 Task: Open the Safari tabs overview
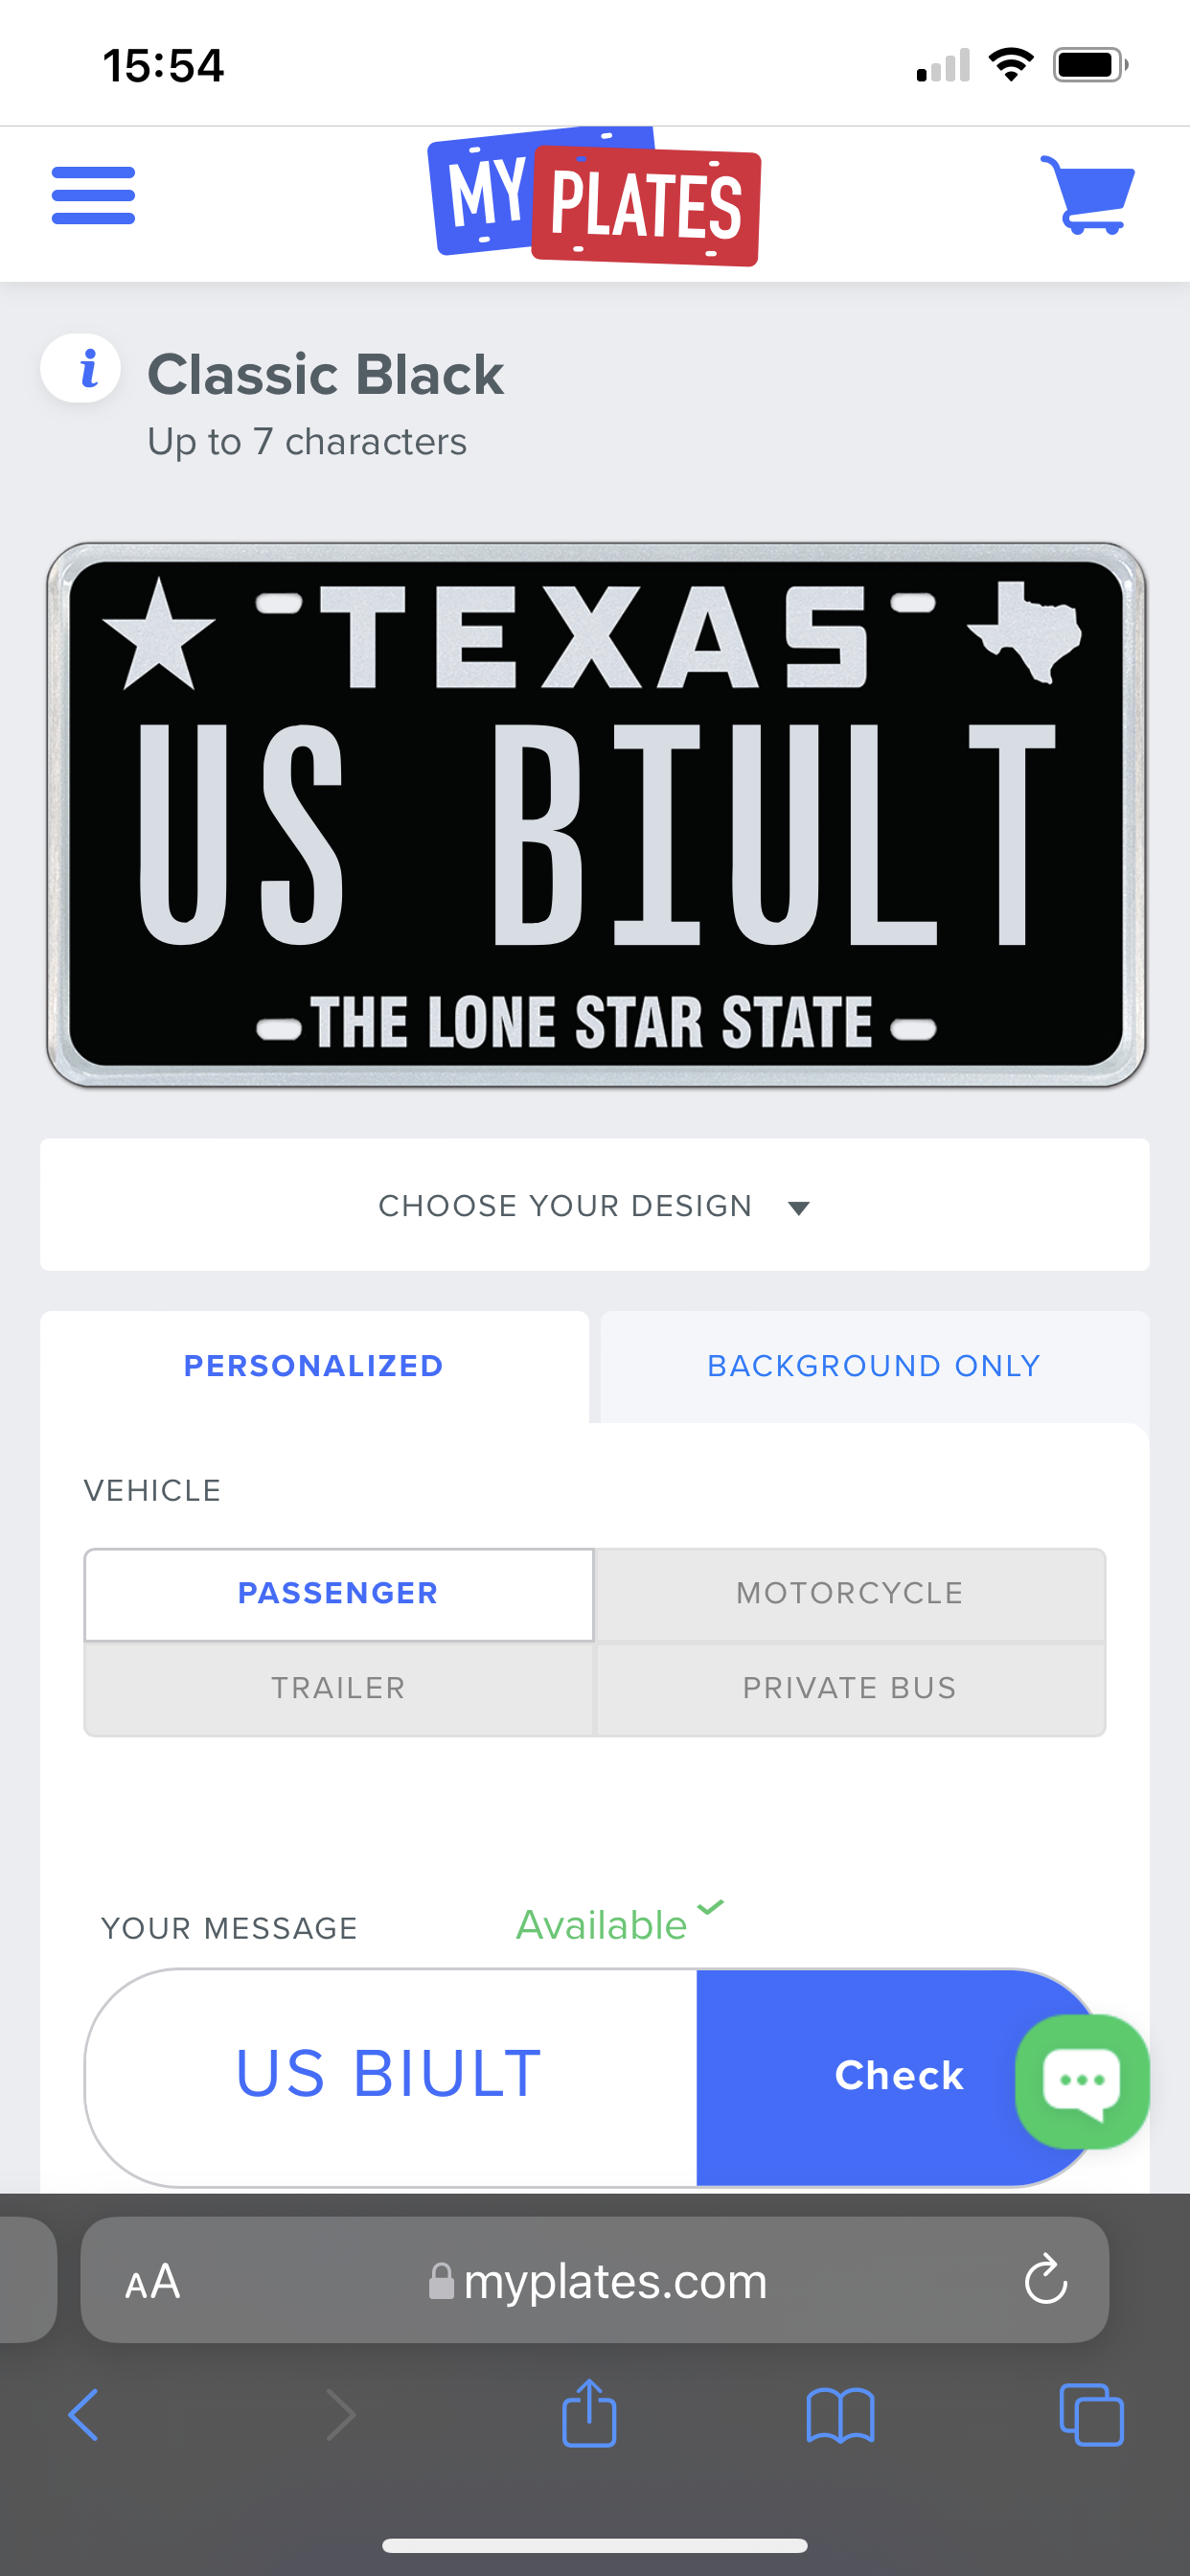click(x=1090, y=2415)
